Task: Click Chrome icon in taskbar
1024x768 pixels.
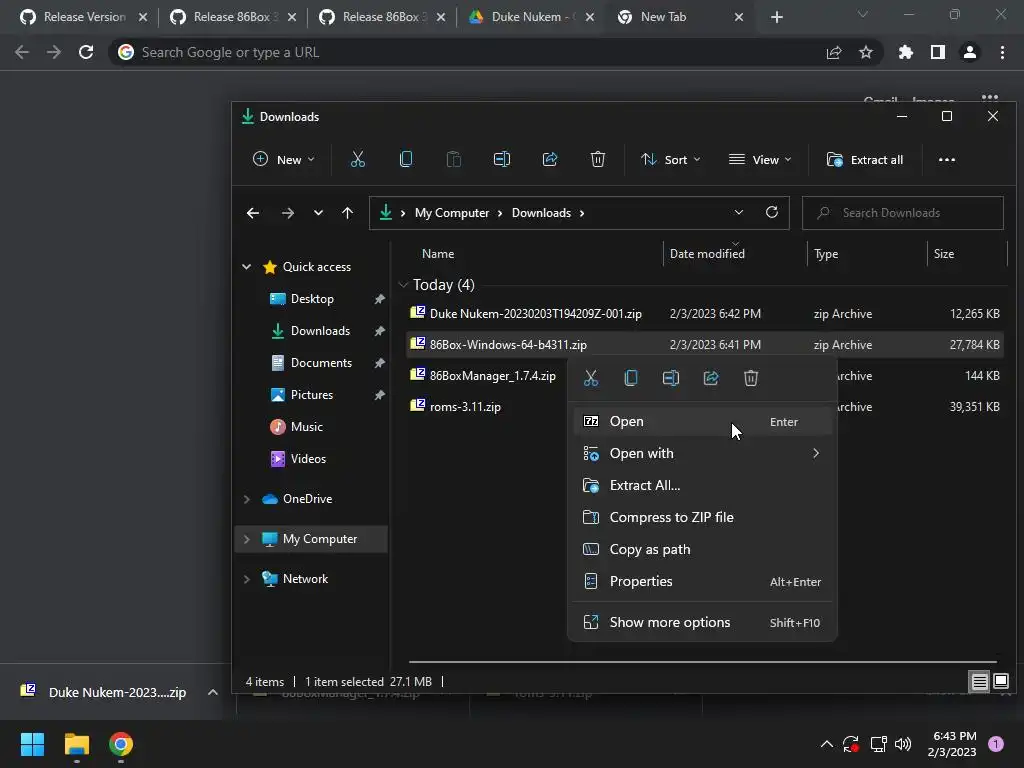Action: [x=121, y=744]
